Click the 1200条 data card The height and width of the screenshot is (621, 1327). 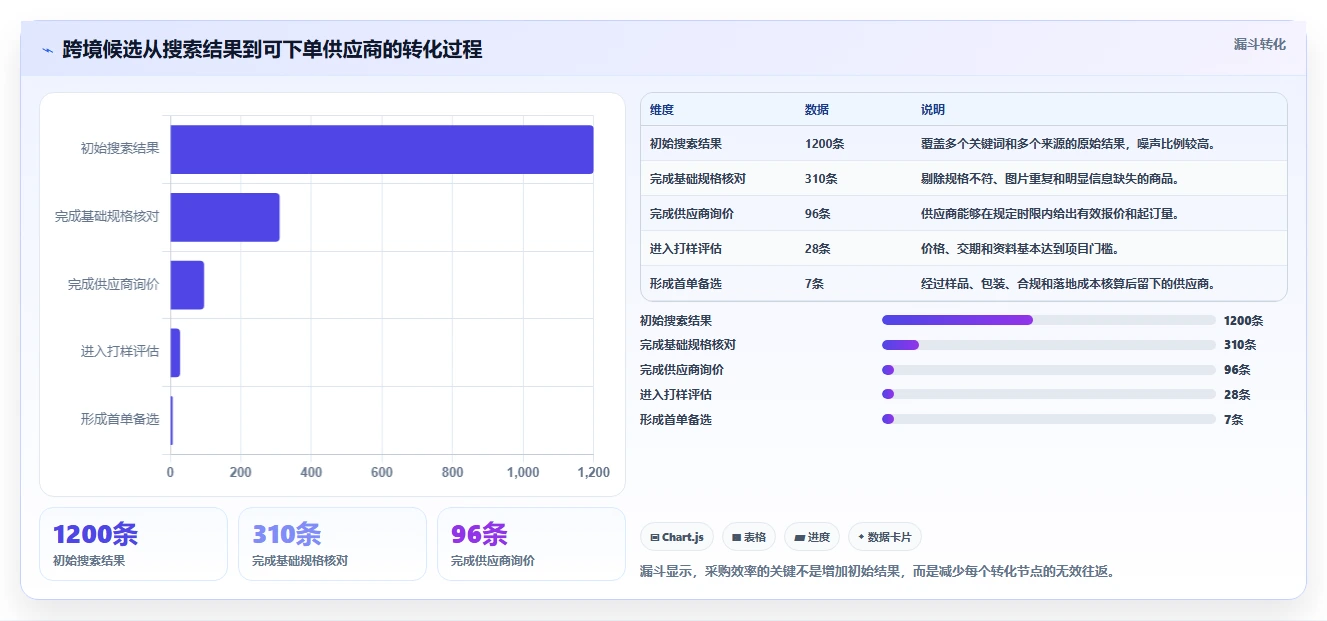133,544
